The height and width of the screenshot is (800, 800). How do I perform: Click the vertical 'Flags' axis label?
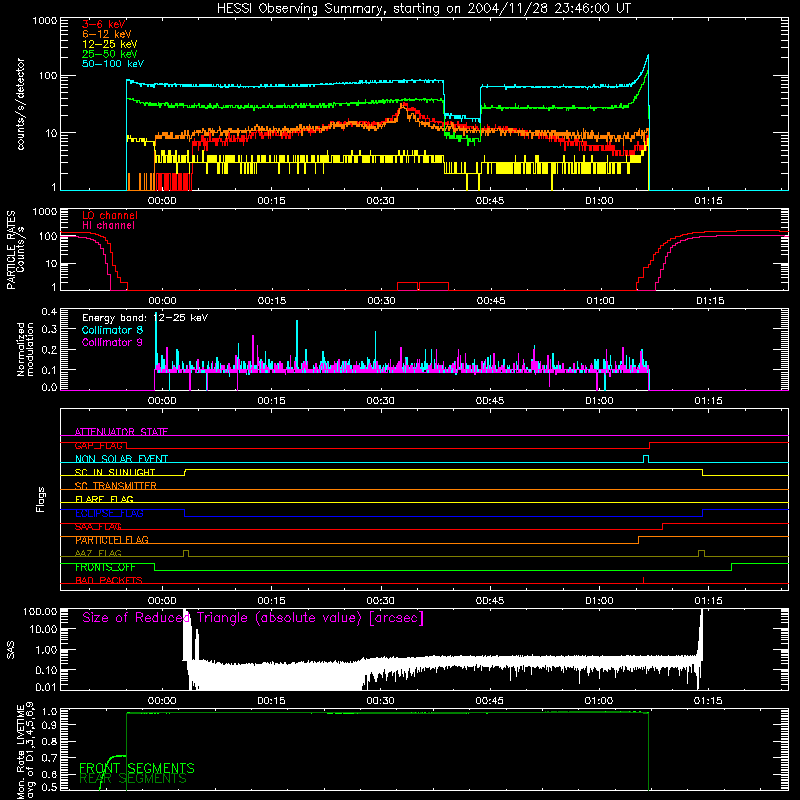click(41, 499)
